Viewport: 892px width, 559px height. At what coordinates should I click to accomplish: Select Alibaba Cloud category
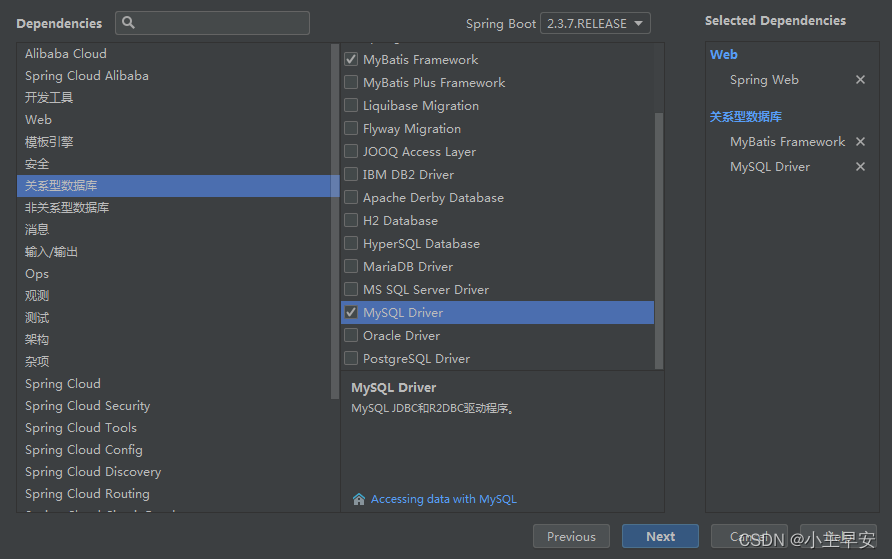pyautogui.click(x=174, y=53)
